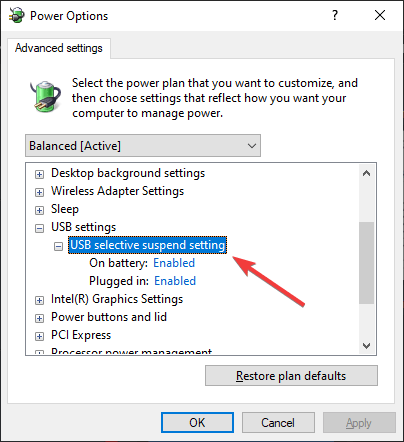Click the question mark help button
This screenshot has width=404, height=442.
click(335, 15)
